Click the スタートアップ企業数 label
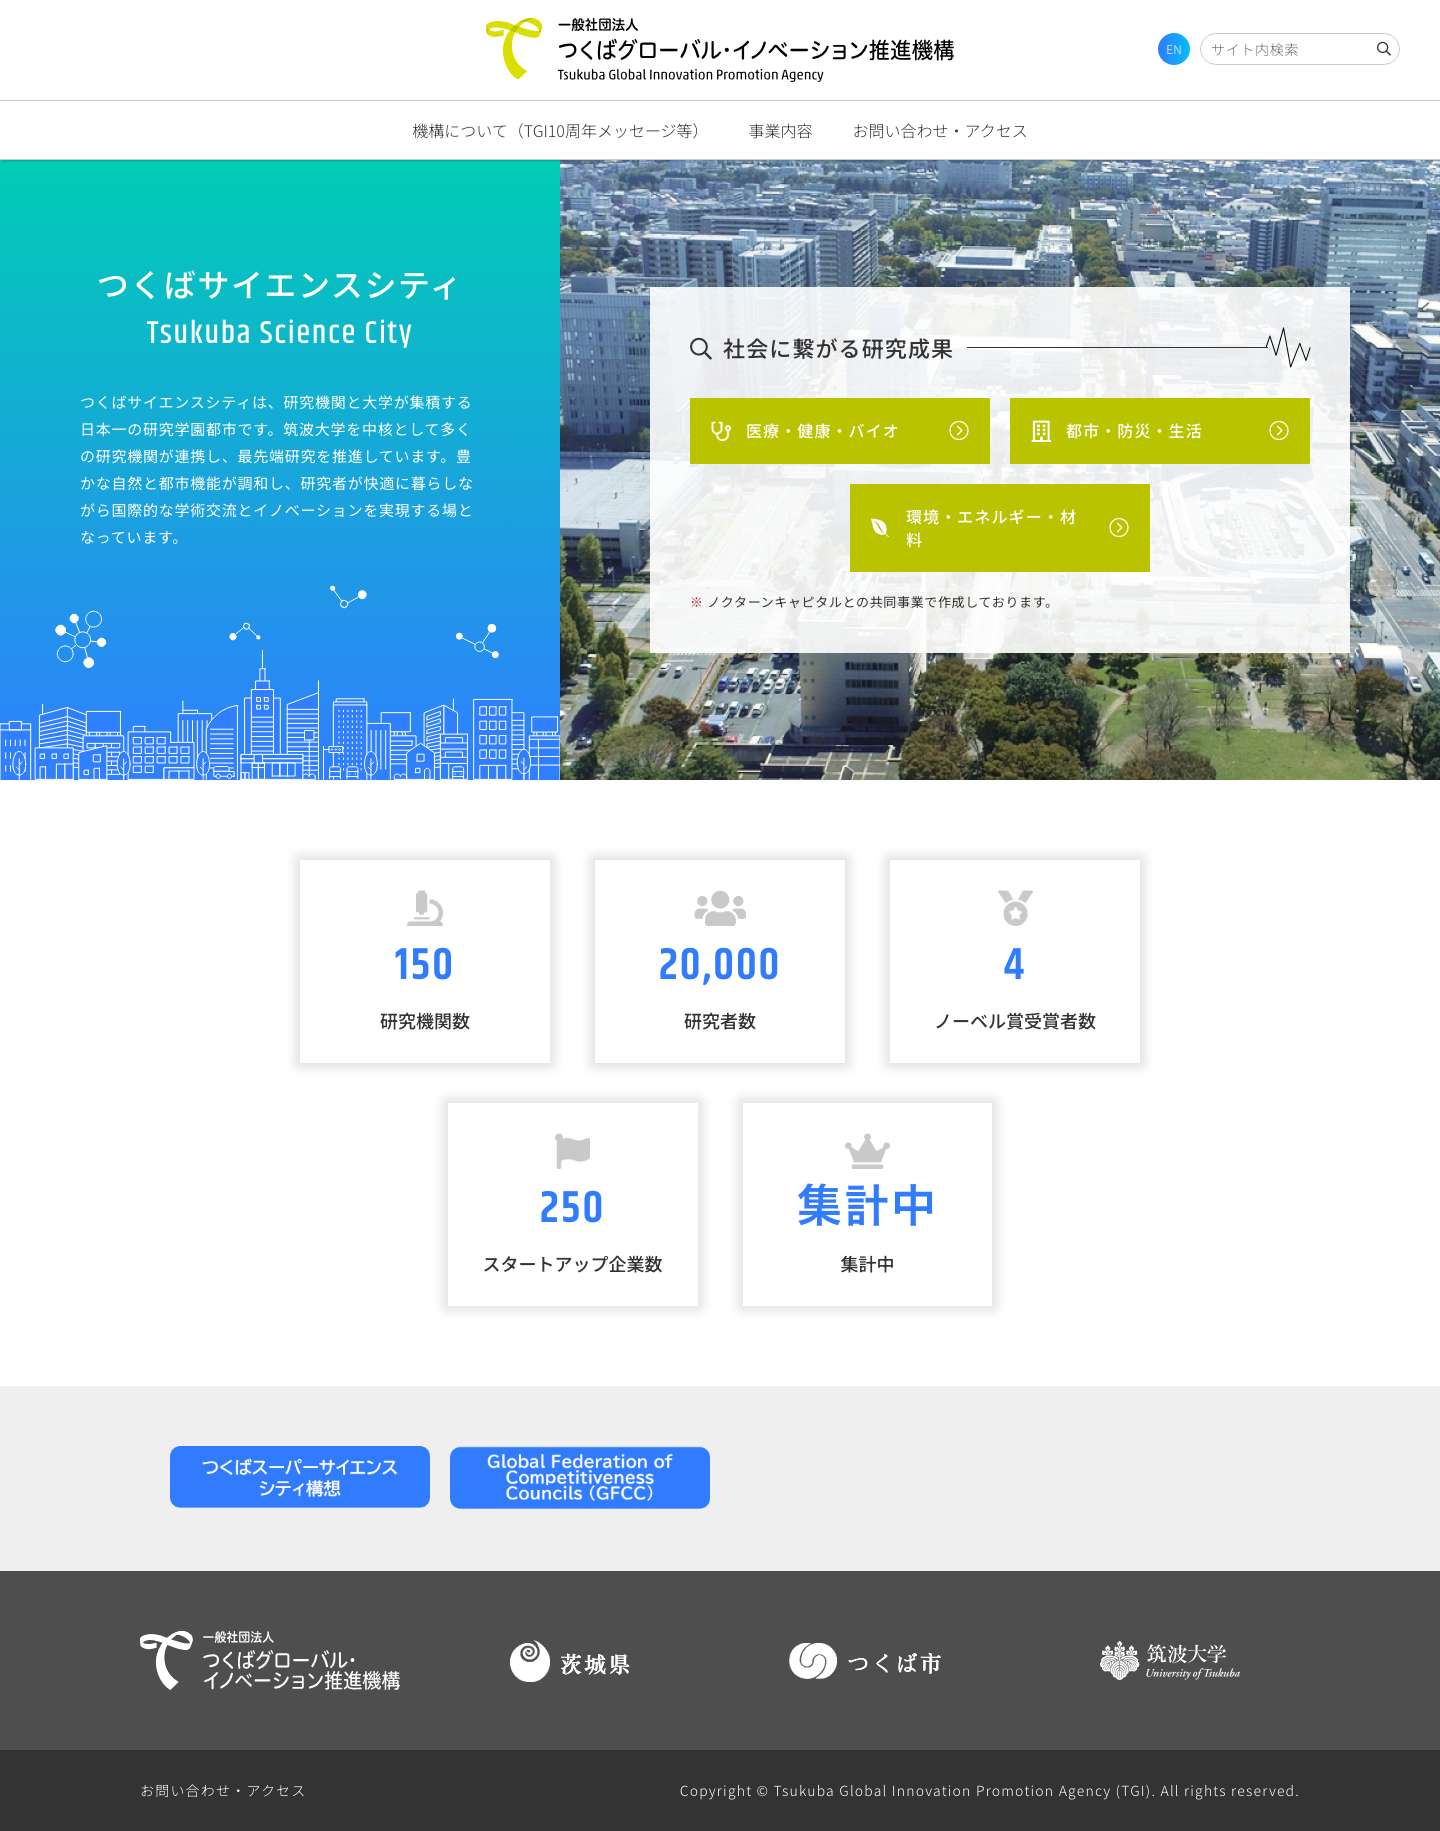The width and height of the screenshot is (1440, 1831). pos(573,1264)
